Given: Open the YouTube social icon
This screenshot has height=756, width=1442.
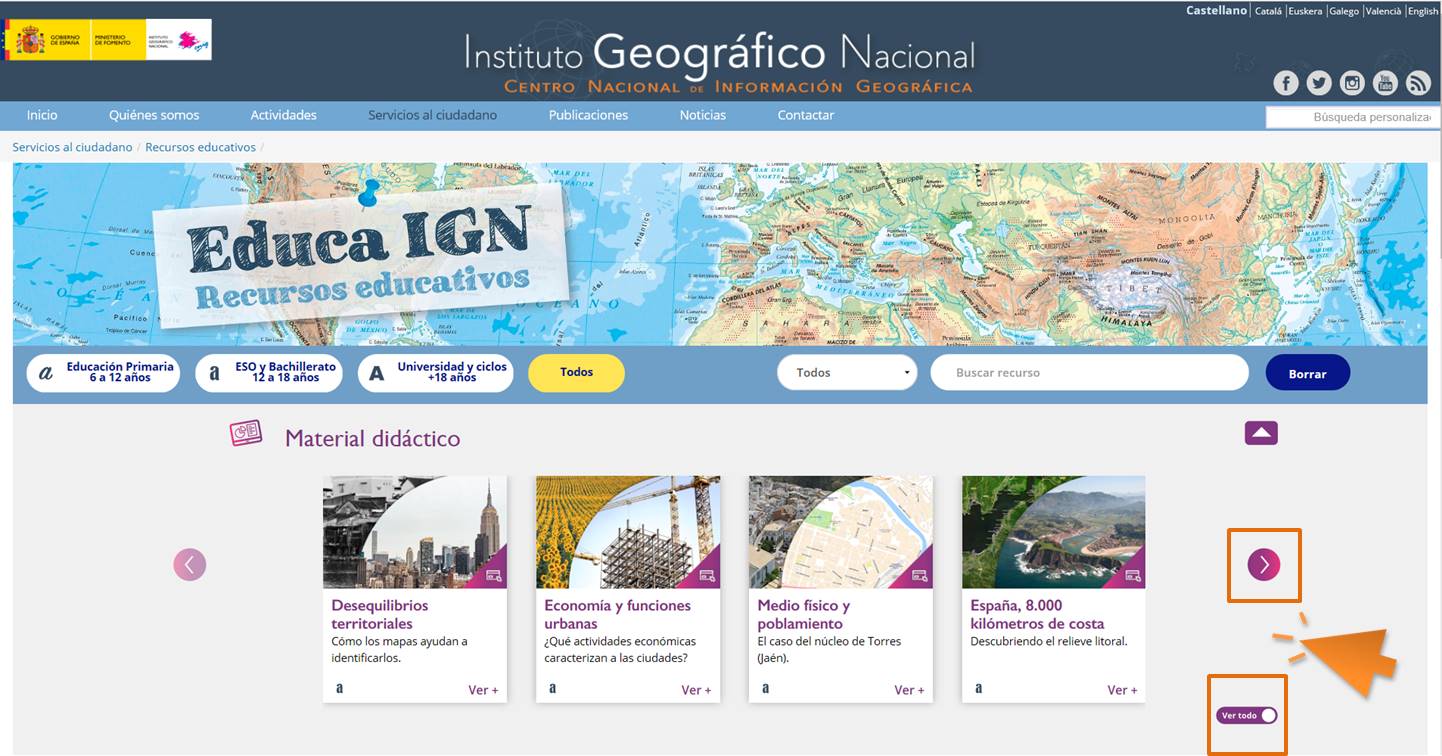Looking at the screenshot, I should pyautogui.click(x=1385, y=83).
